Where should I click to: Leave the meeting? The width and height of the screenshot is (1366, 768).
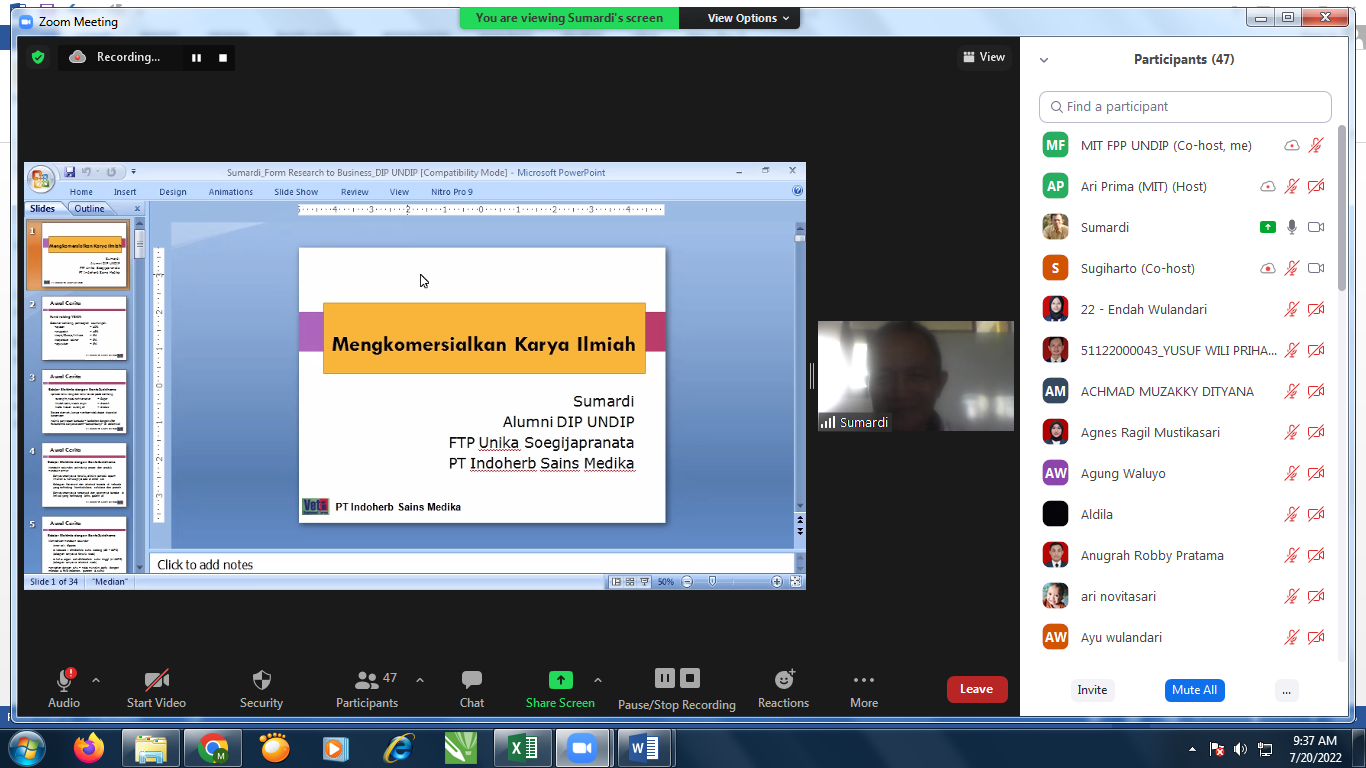point(976,689)
